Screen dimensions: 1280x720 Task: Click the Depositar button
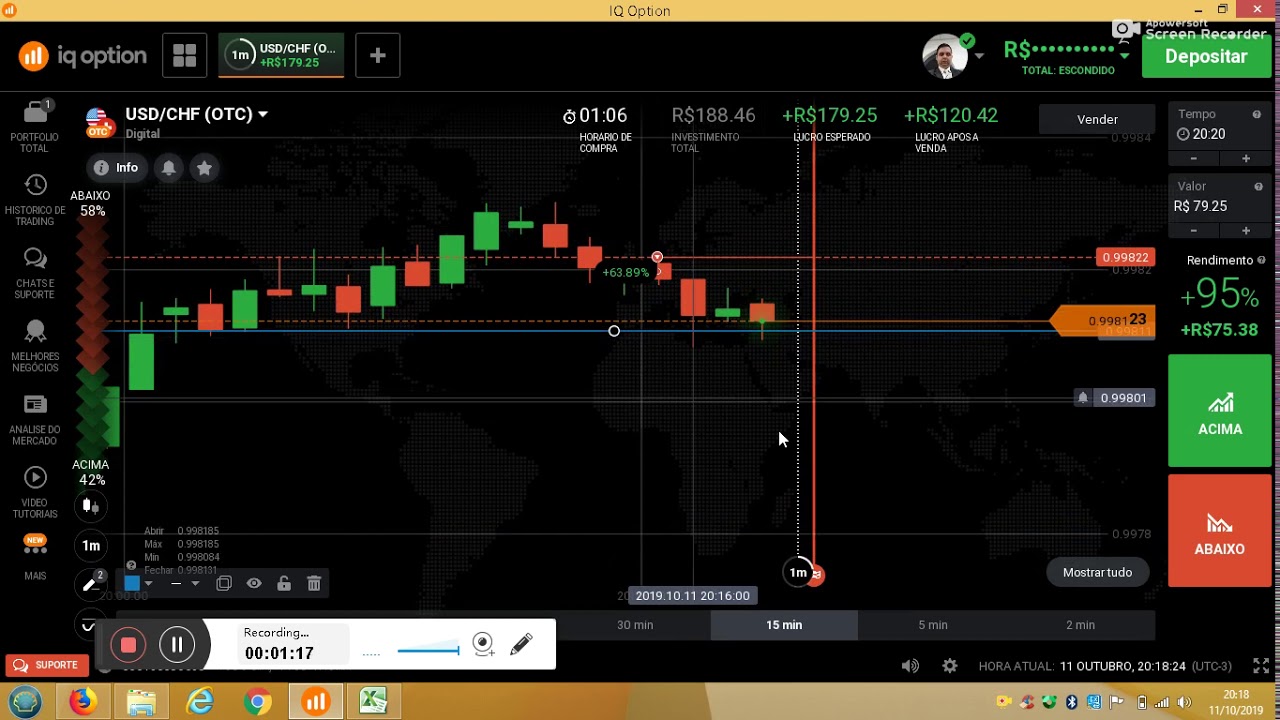click(x=1206, y=57)
